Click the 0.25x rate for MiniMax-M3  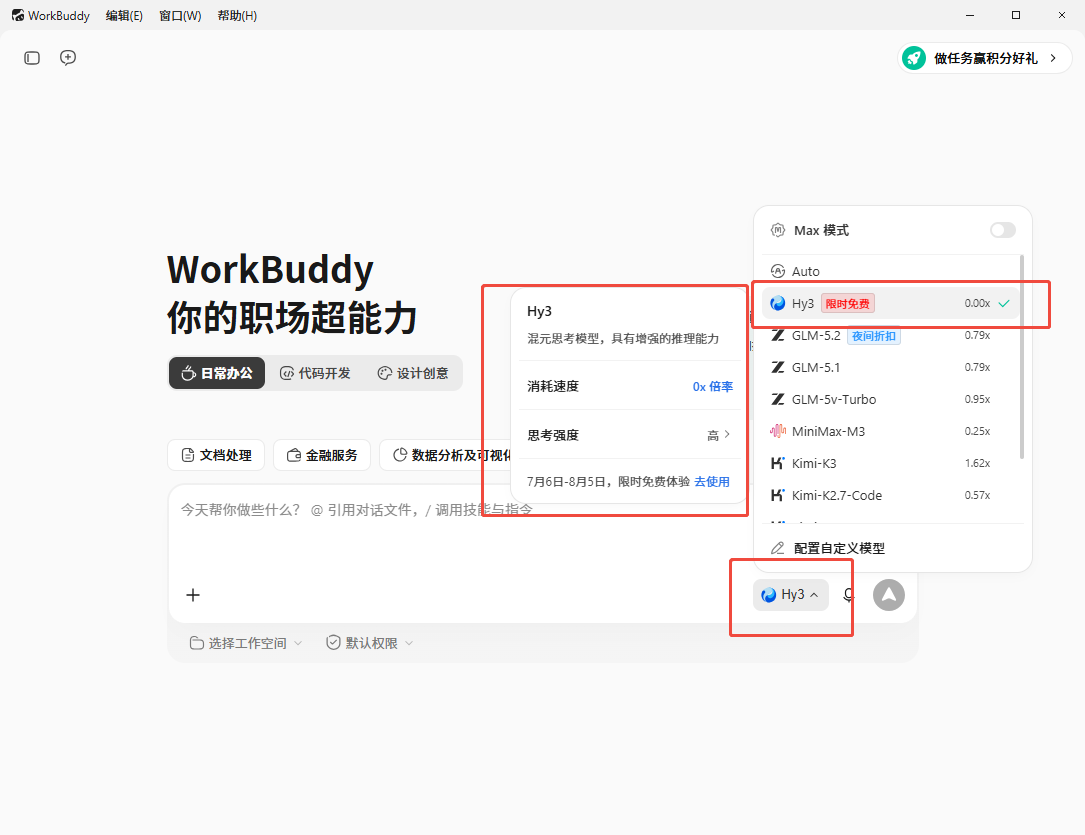click(977, 431)
